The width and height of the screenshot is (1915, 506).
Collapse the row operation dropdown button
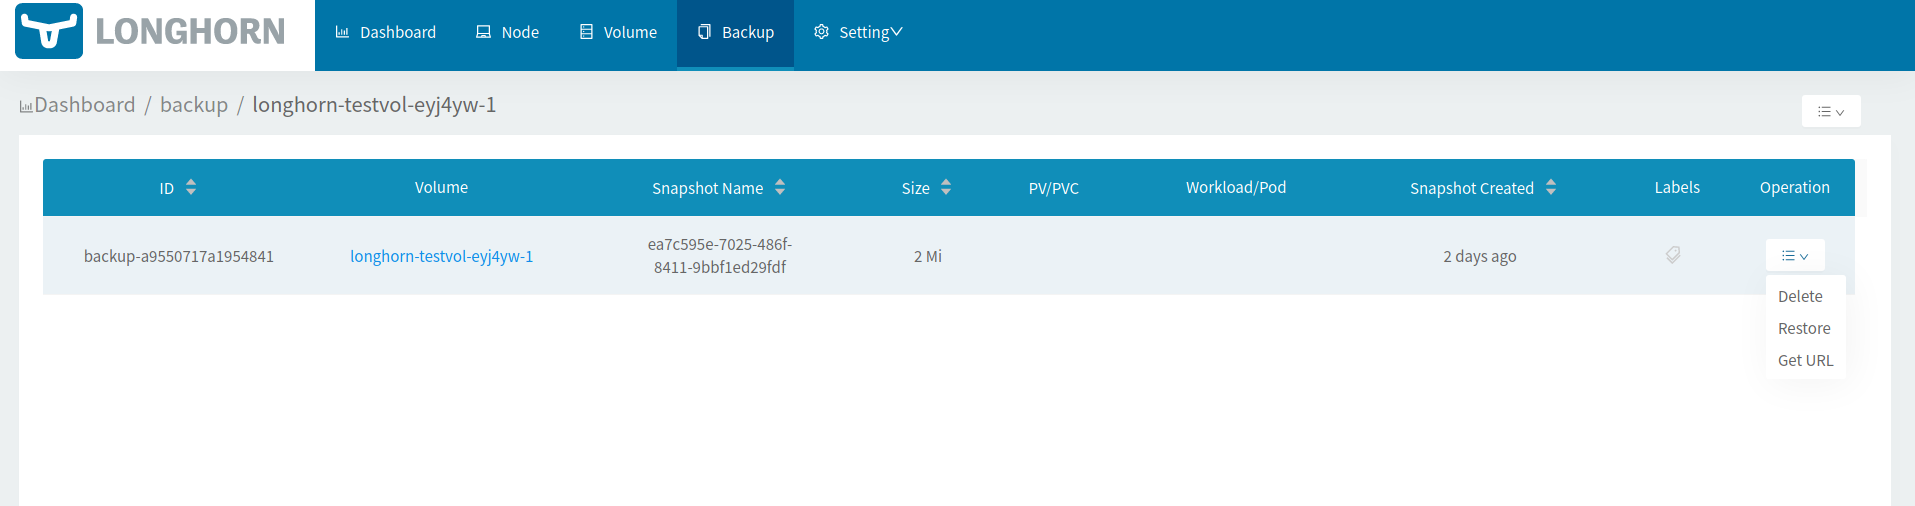click(1795, 255)
